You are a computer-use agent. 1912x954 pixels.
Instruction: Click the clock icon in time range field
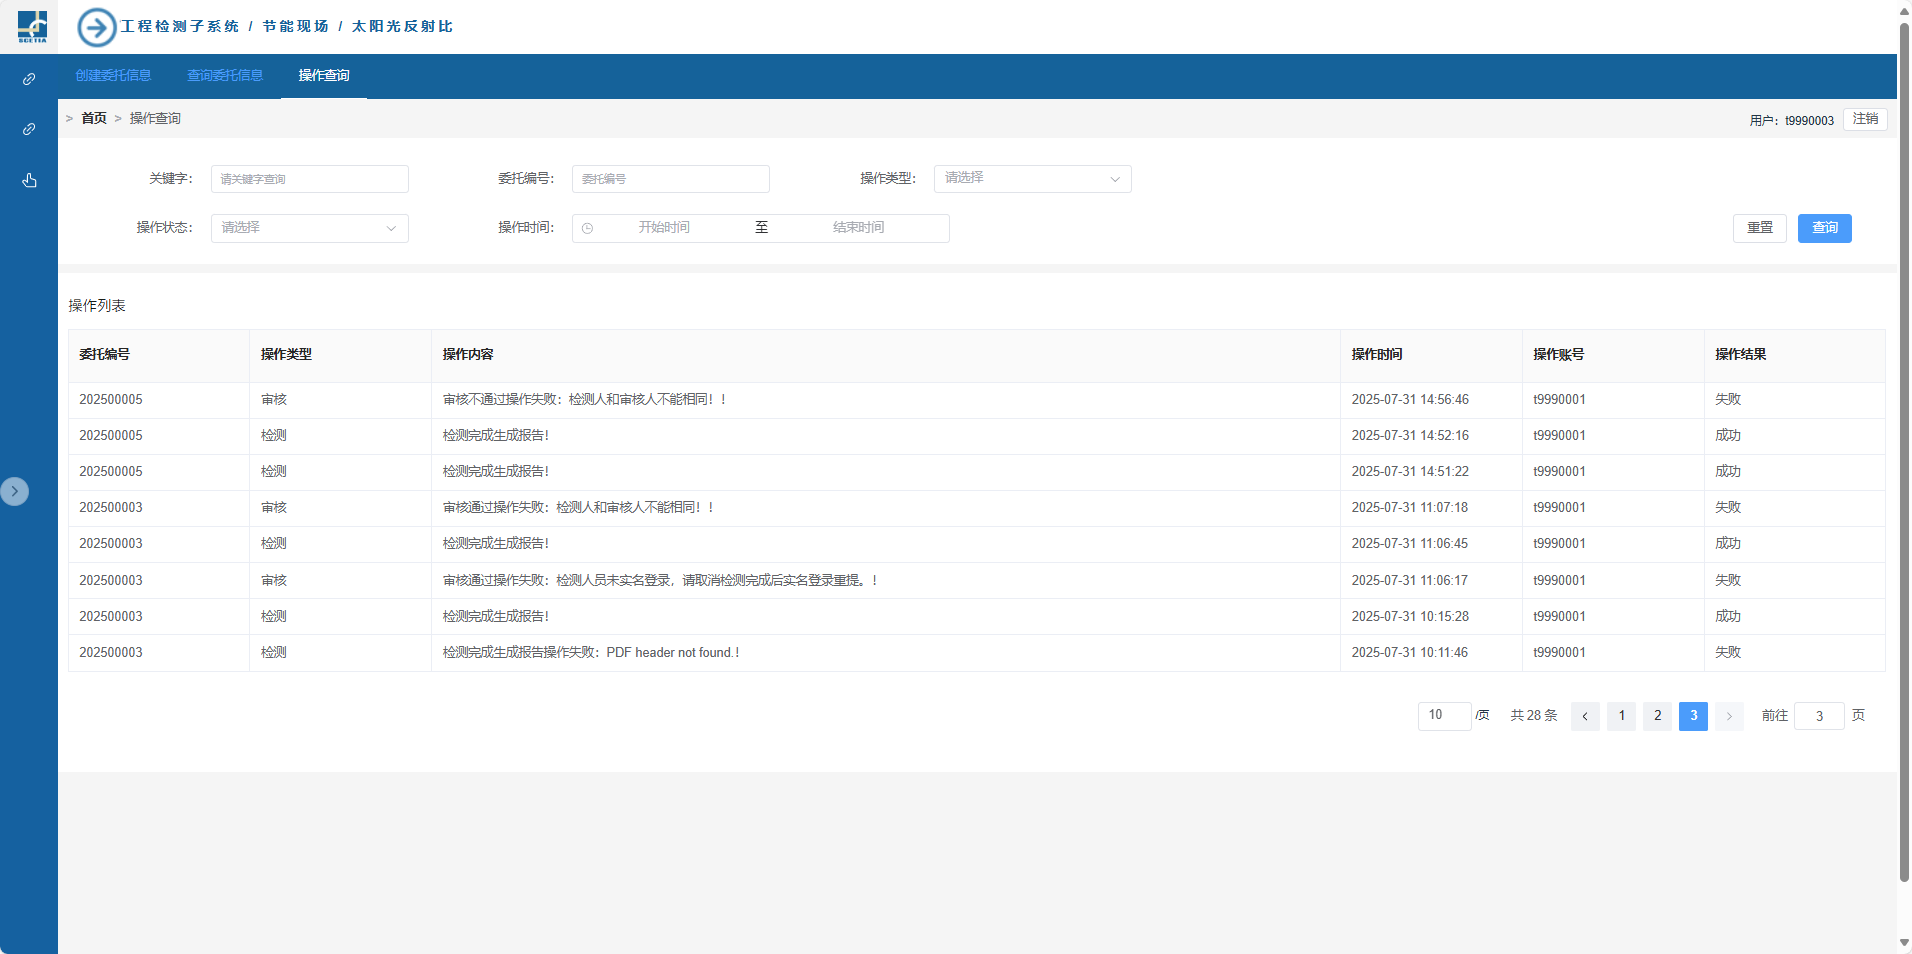[588, 229]
